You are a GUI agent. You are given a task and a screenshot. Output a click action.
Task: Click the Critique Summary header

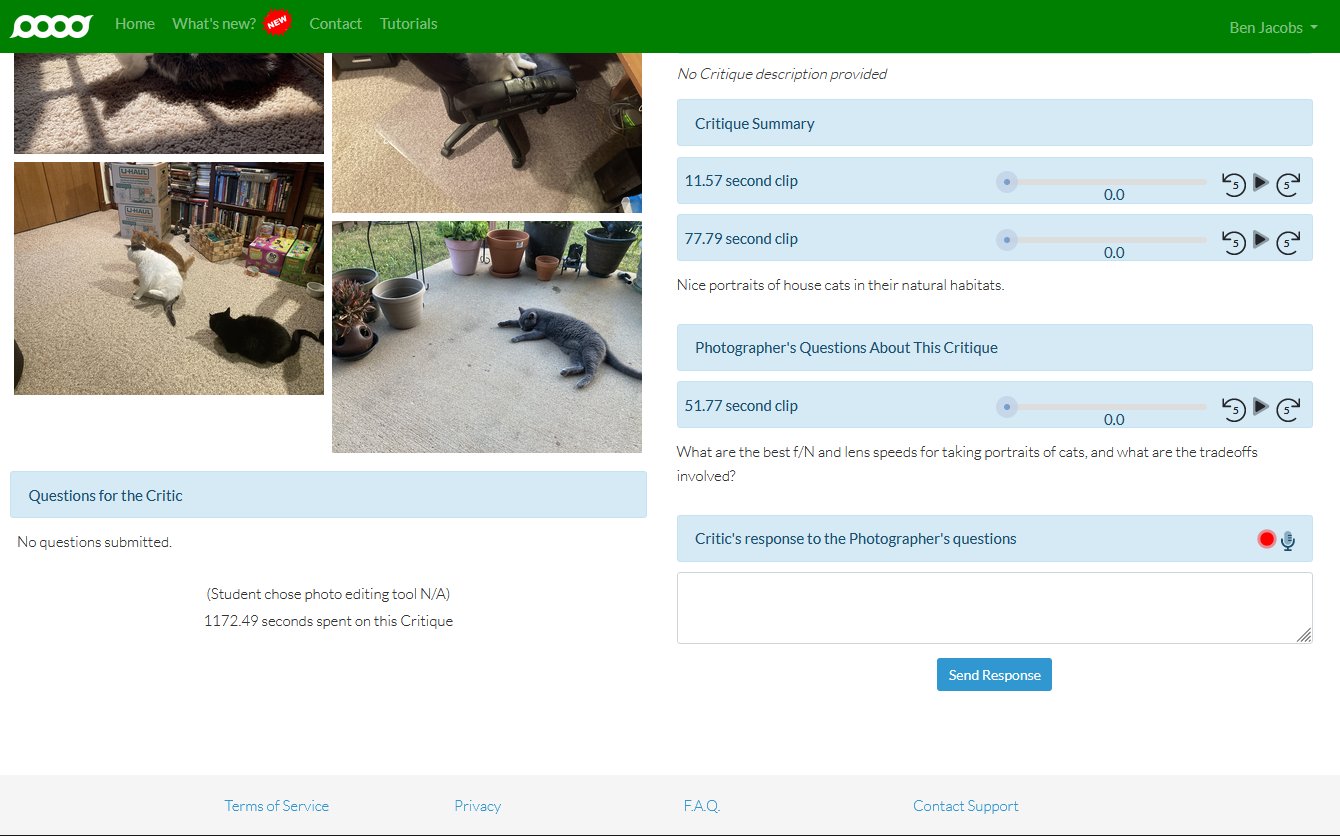click(x=994, y=123)
